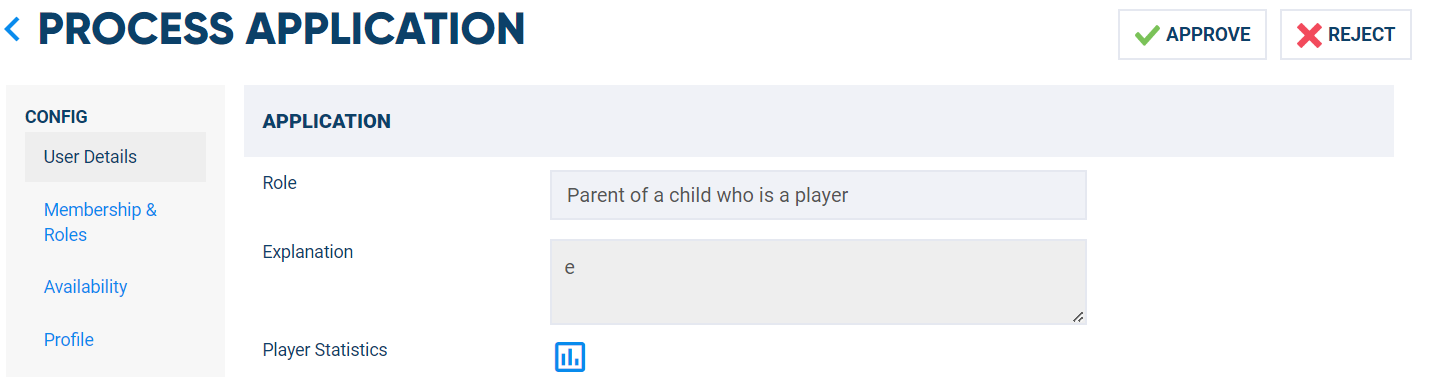This screenshot has height=377, width=1436.
Task: Go back using the blue chevron arrow
Action: (x=12, y=31)
